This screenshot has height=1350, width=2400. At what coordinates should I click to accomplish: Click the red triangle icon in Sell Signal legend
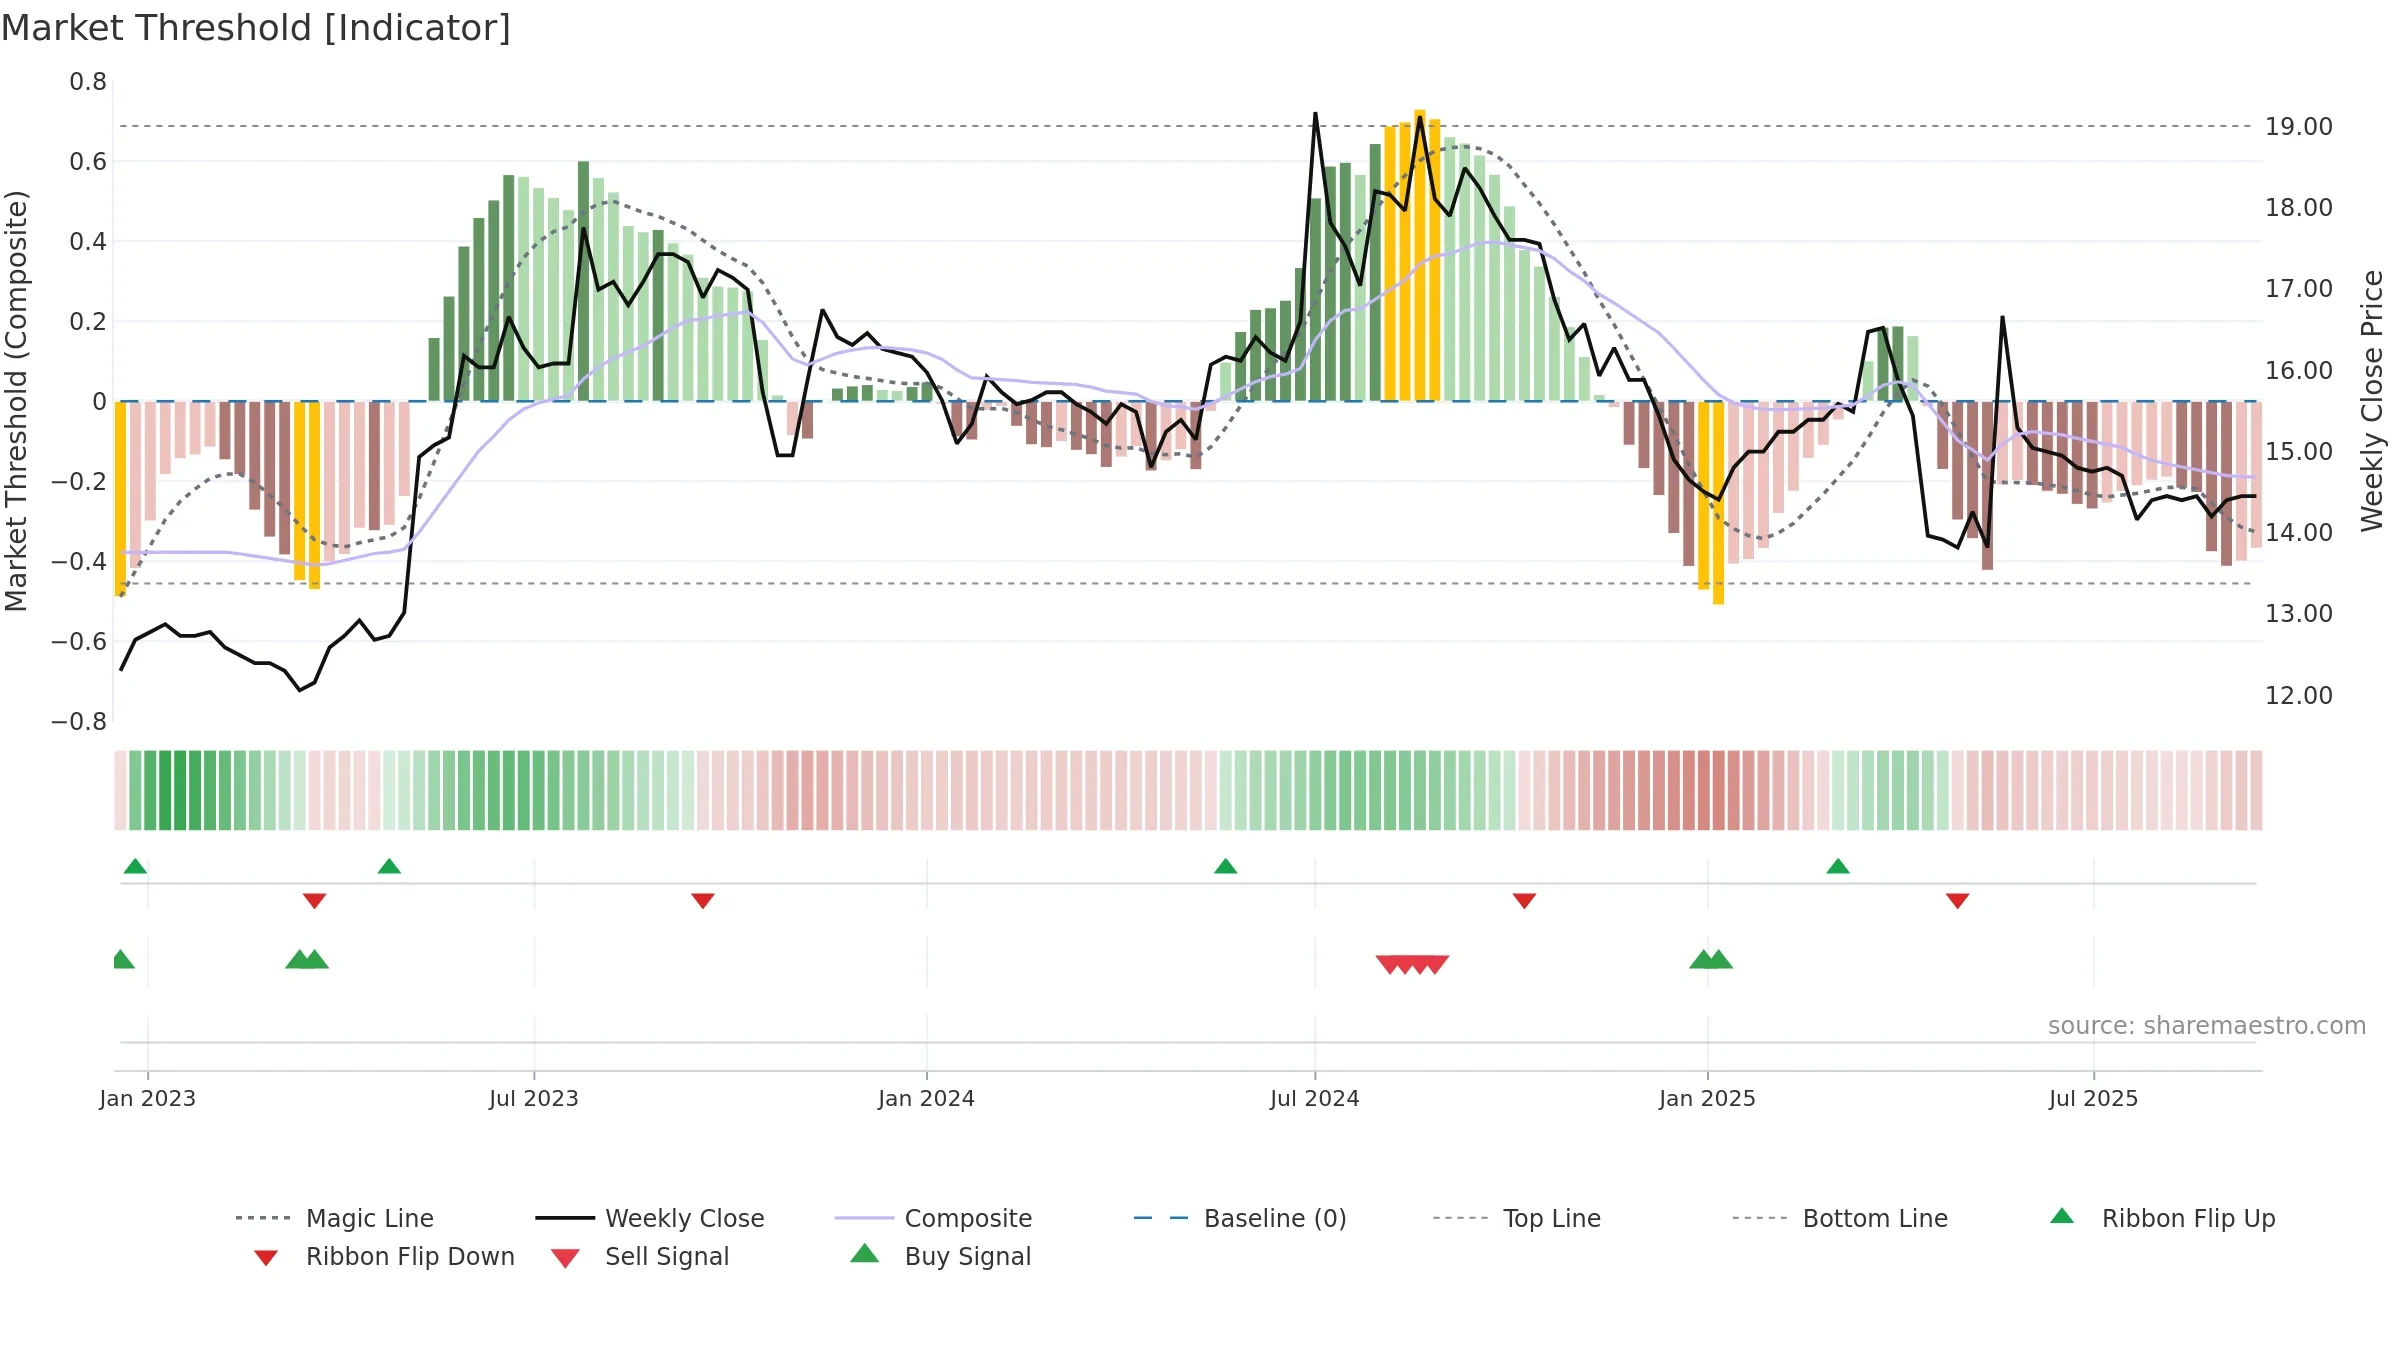tap(565, 1258)
